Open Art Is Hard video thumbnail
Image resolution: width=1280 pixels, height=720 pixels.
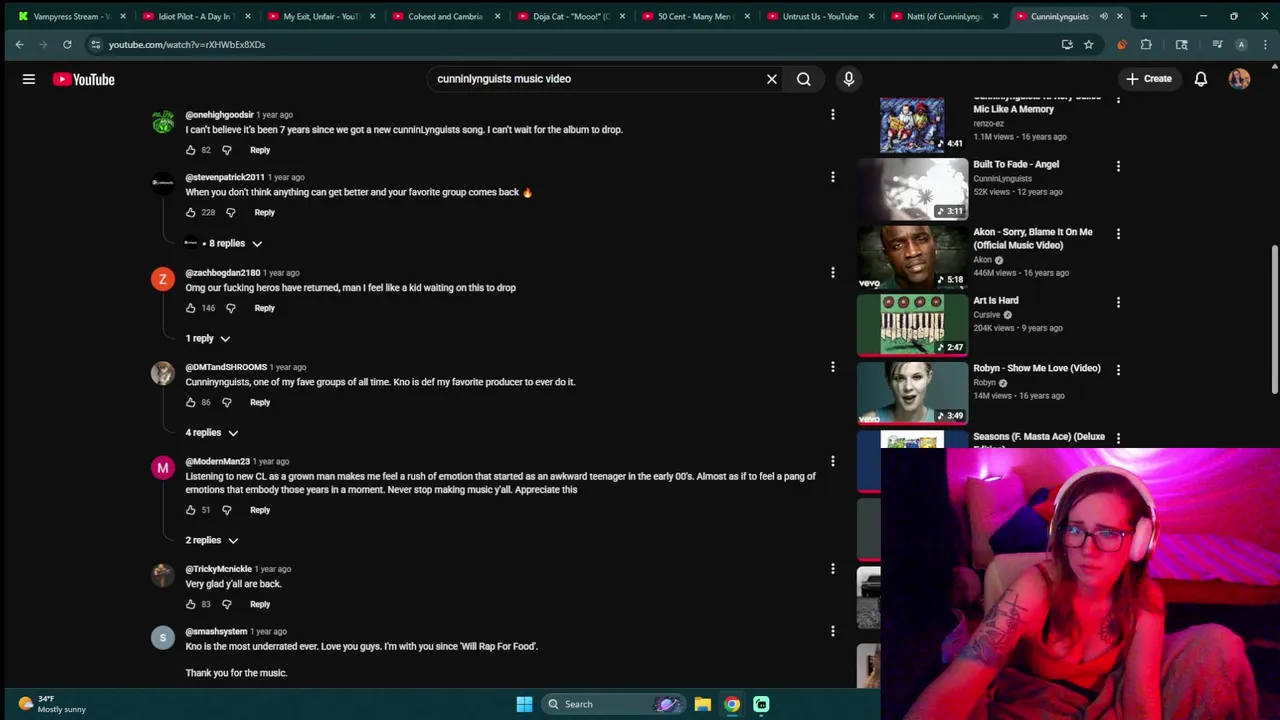pyautogui.click(x=912, y=325)
